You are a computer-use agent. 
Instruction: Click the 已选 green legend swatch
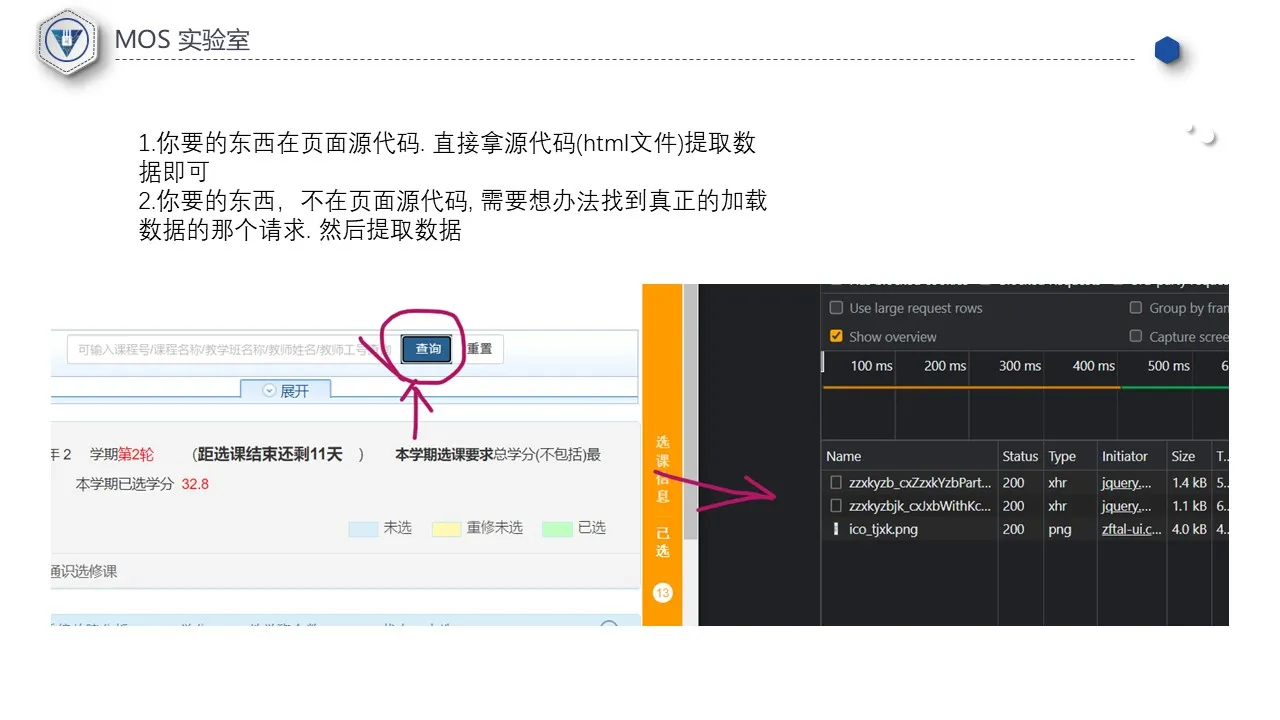point(557,529)
